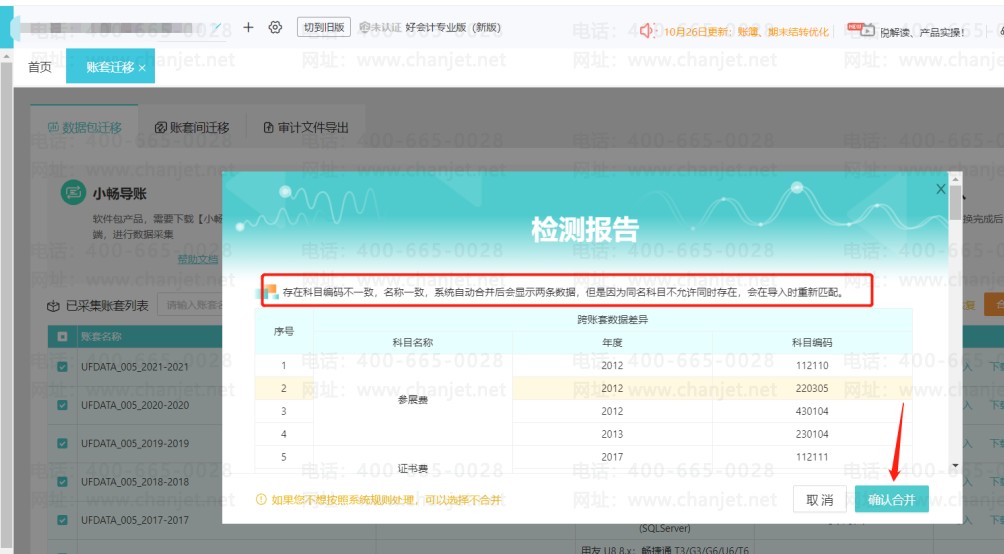Open the 数据包迁移 tab
Image resolution: width=1004 pixels, height=554 pixels.
[85, 127]
